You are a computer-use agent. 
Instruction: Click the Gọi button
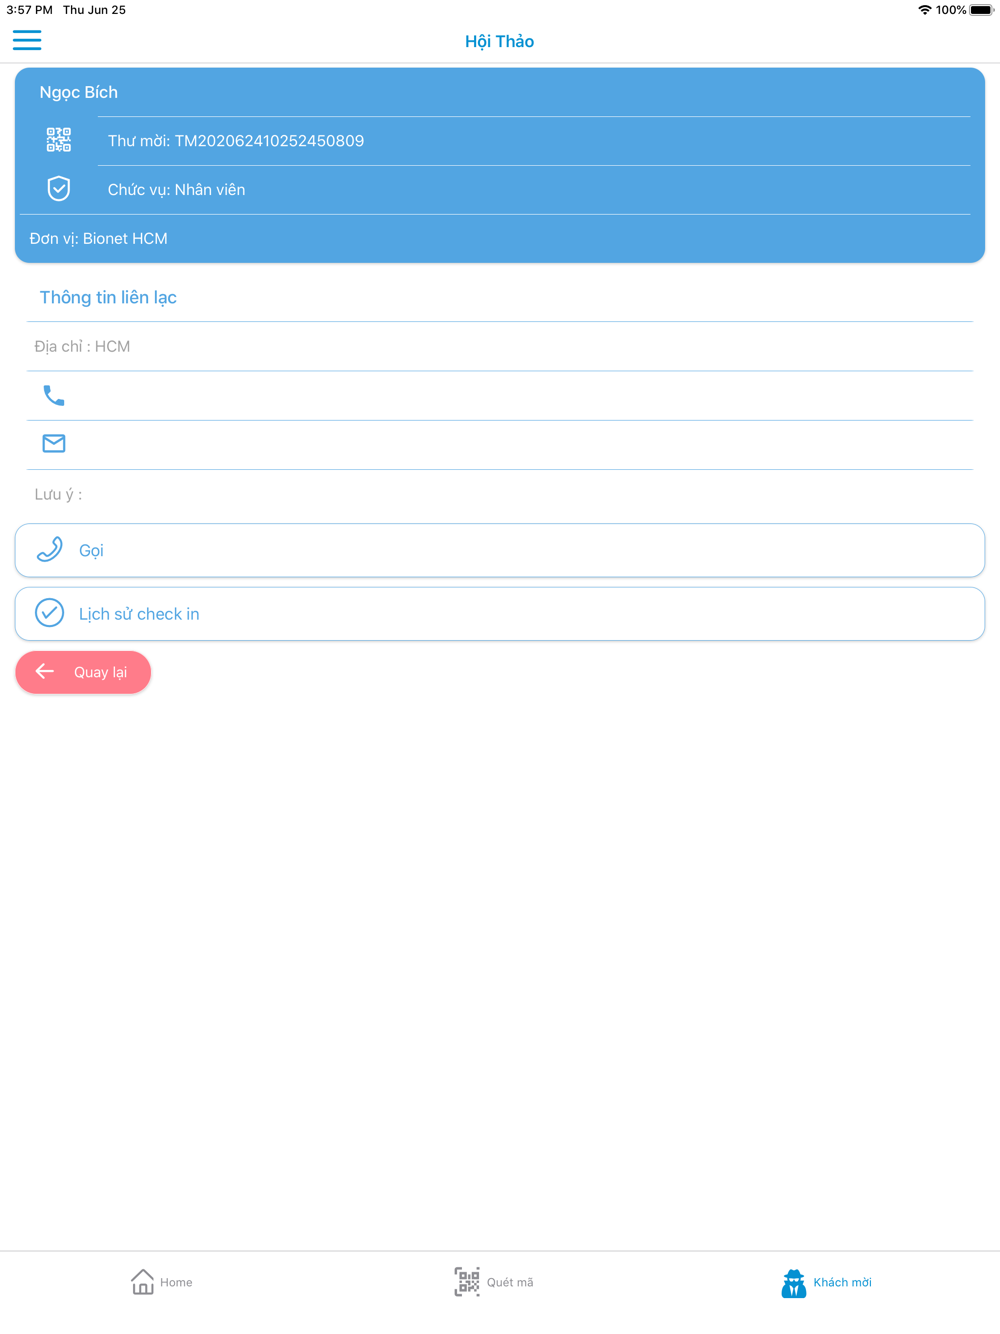point(500,550)
